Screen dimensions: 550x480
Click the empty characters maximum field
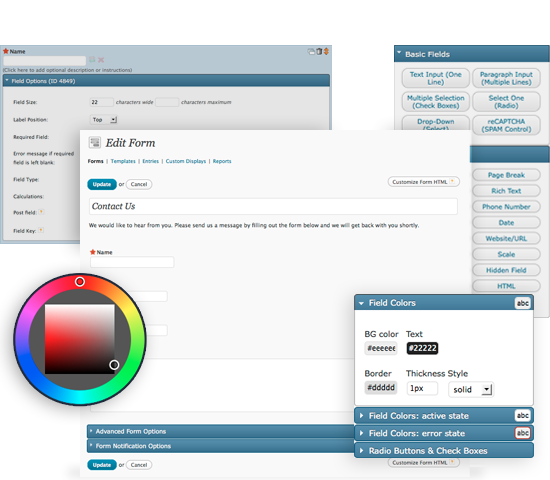click(167, 102)
